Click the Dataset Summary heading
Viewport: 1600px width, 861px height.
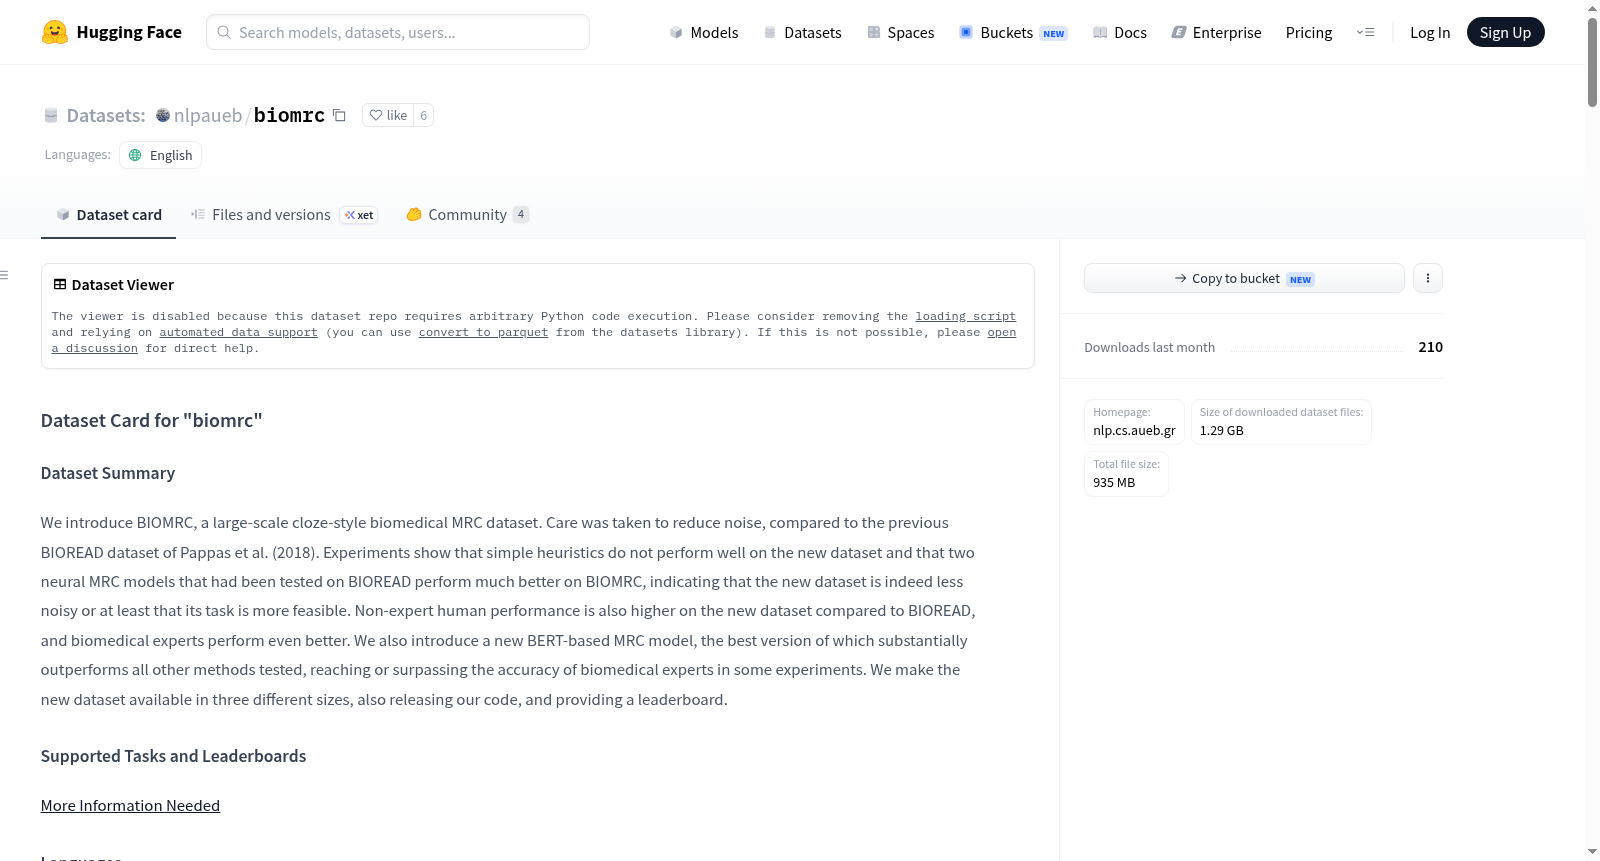pos(108,473)
